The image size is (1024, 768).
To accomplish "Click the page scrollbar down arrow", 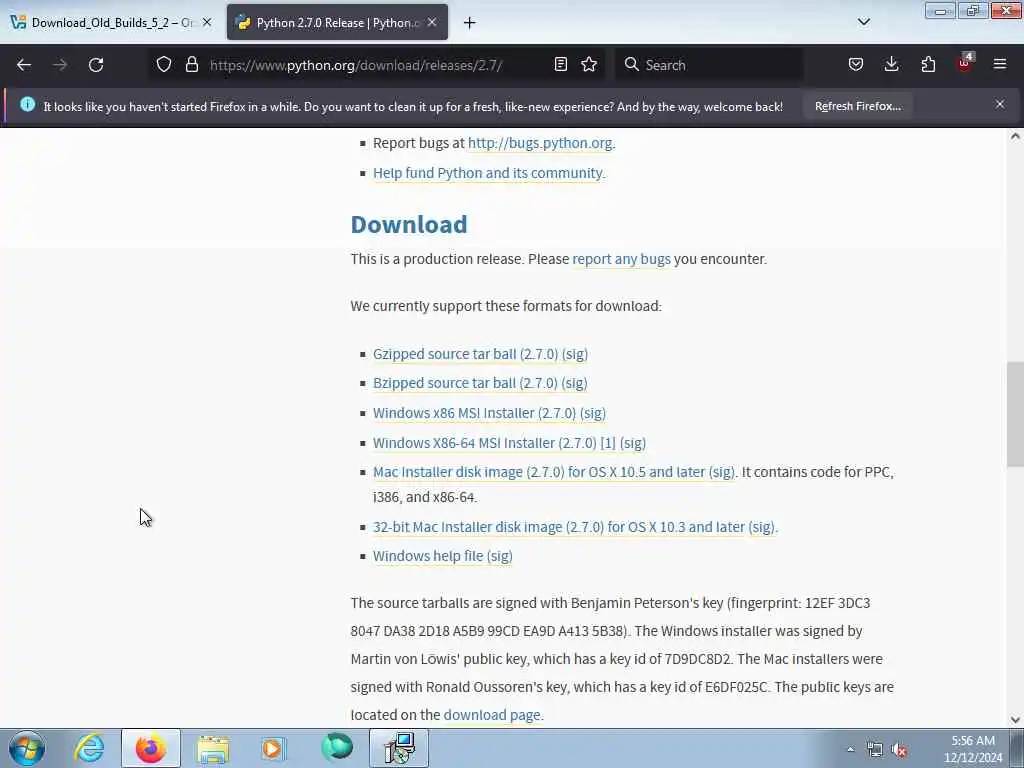I will coord(1015,720).
